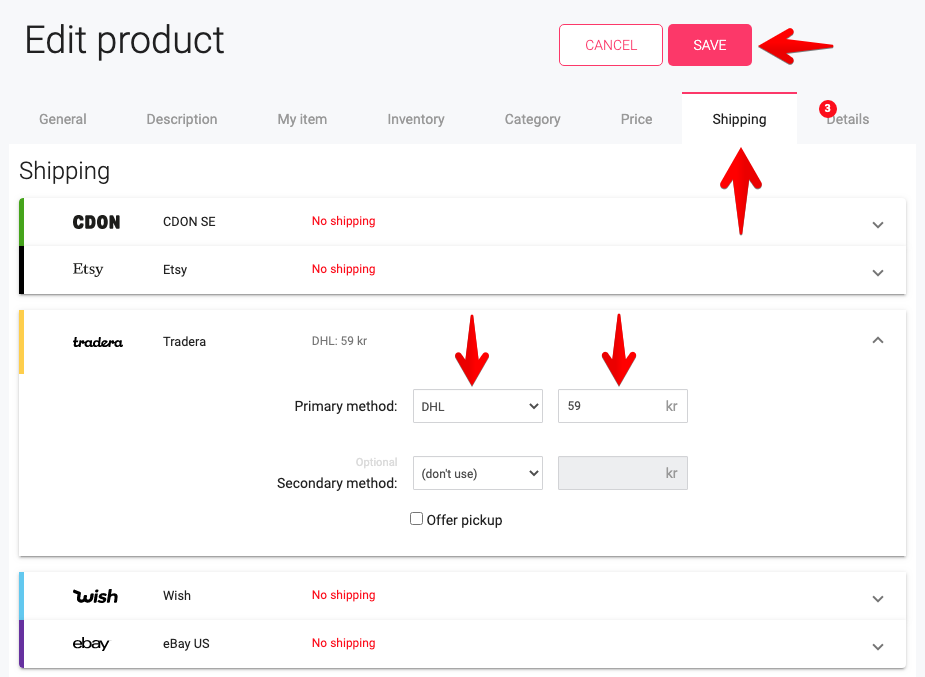Image resolution: width=925 pixels, height=677 pixels.
Task: Go to the My item tab
Action: click(302, 119)
